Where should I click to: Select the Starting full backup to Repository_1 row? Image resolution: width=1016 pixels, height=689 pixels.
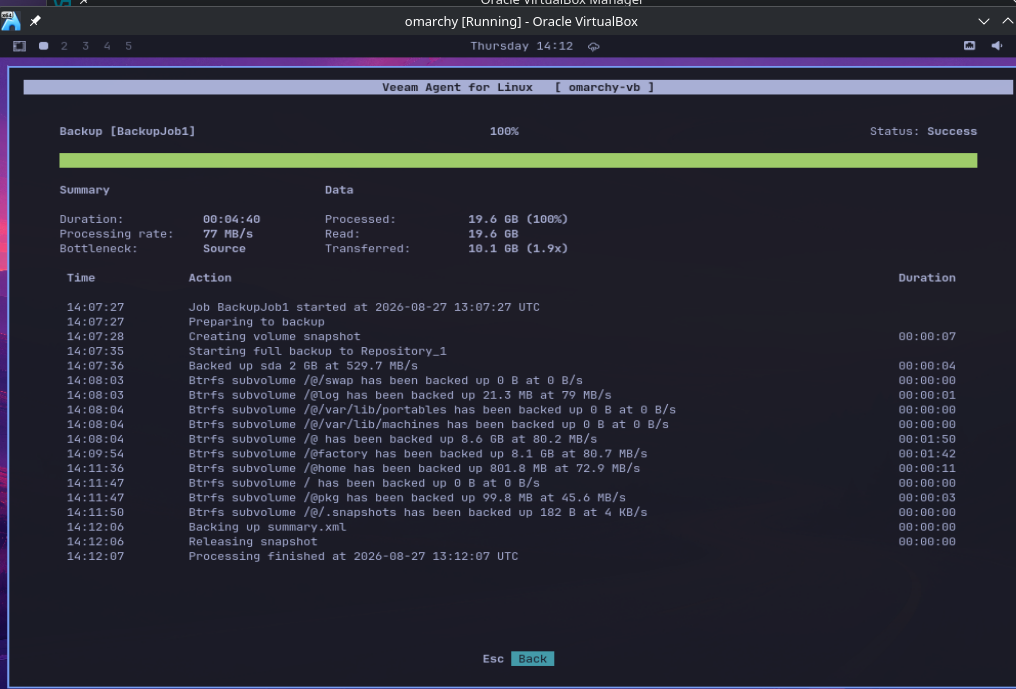[511, 351]
